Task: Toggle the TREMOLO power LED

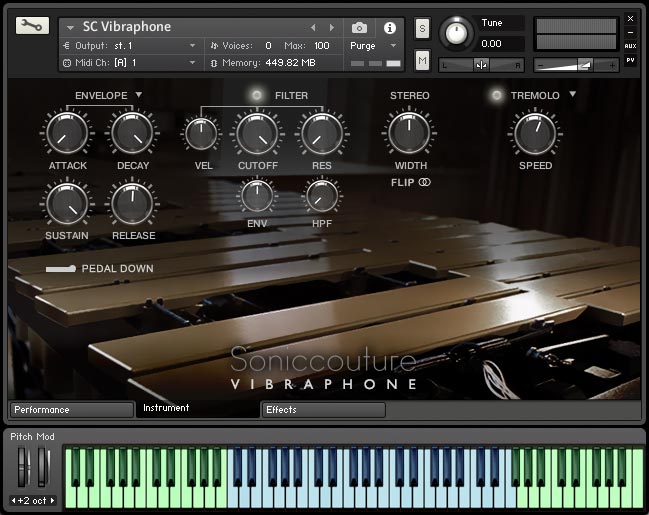Action: [497, 96]
